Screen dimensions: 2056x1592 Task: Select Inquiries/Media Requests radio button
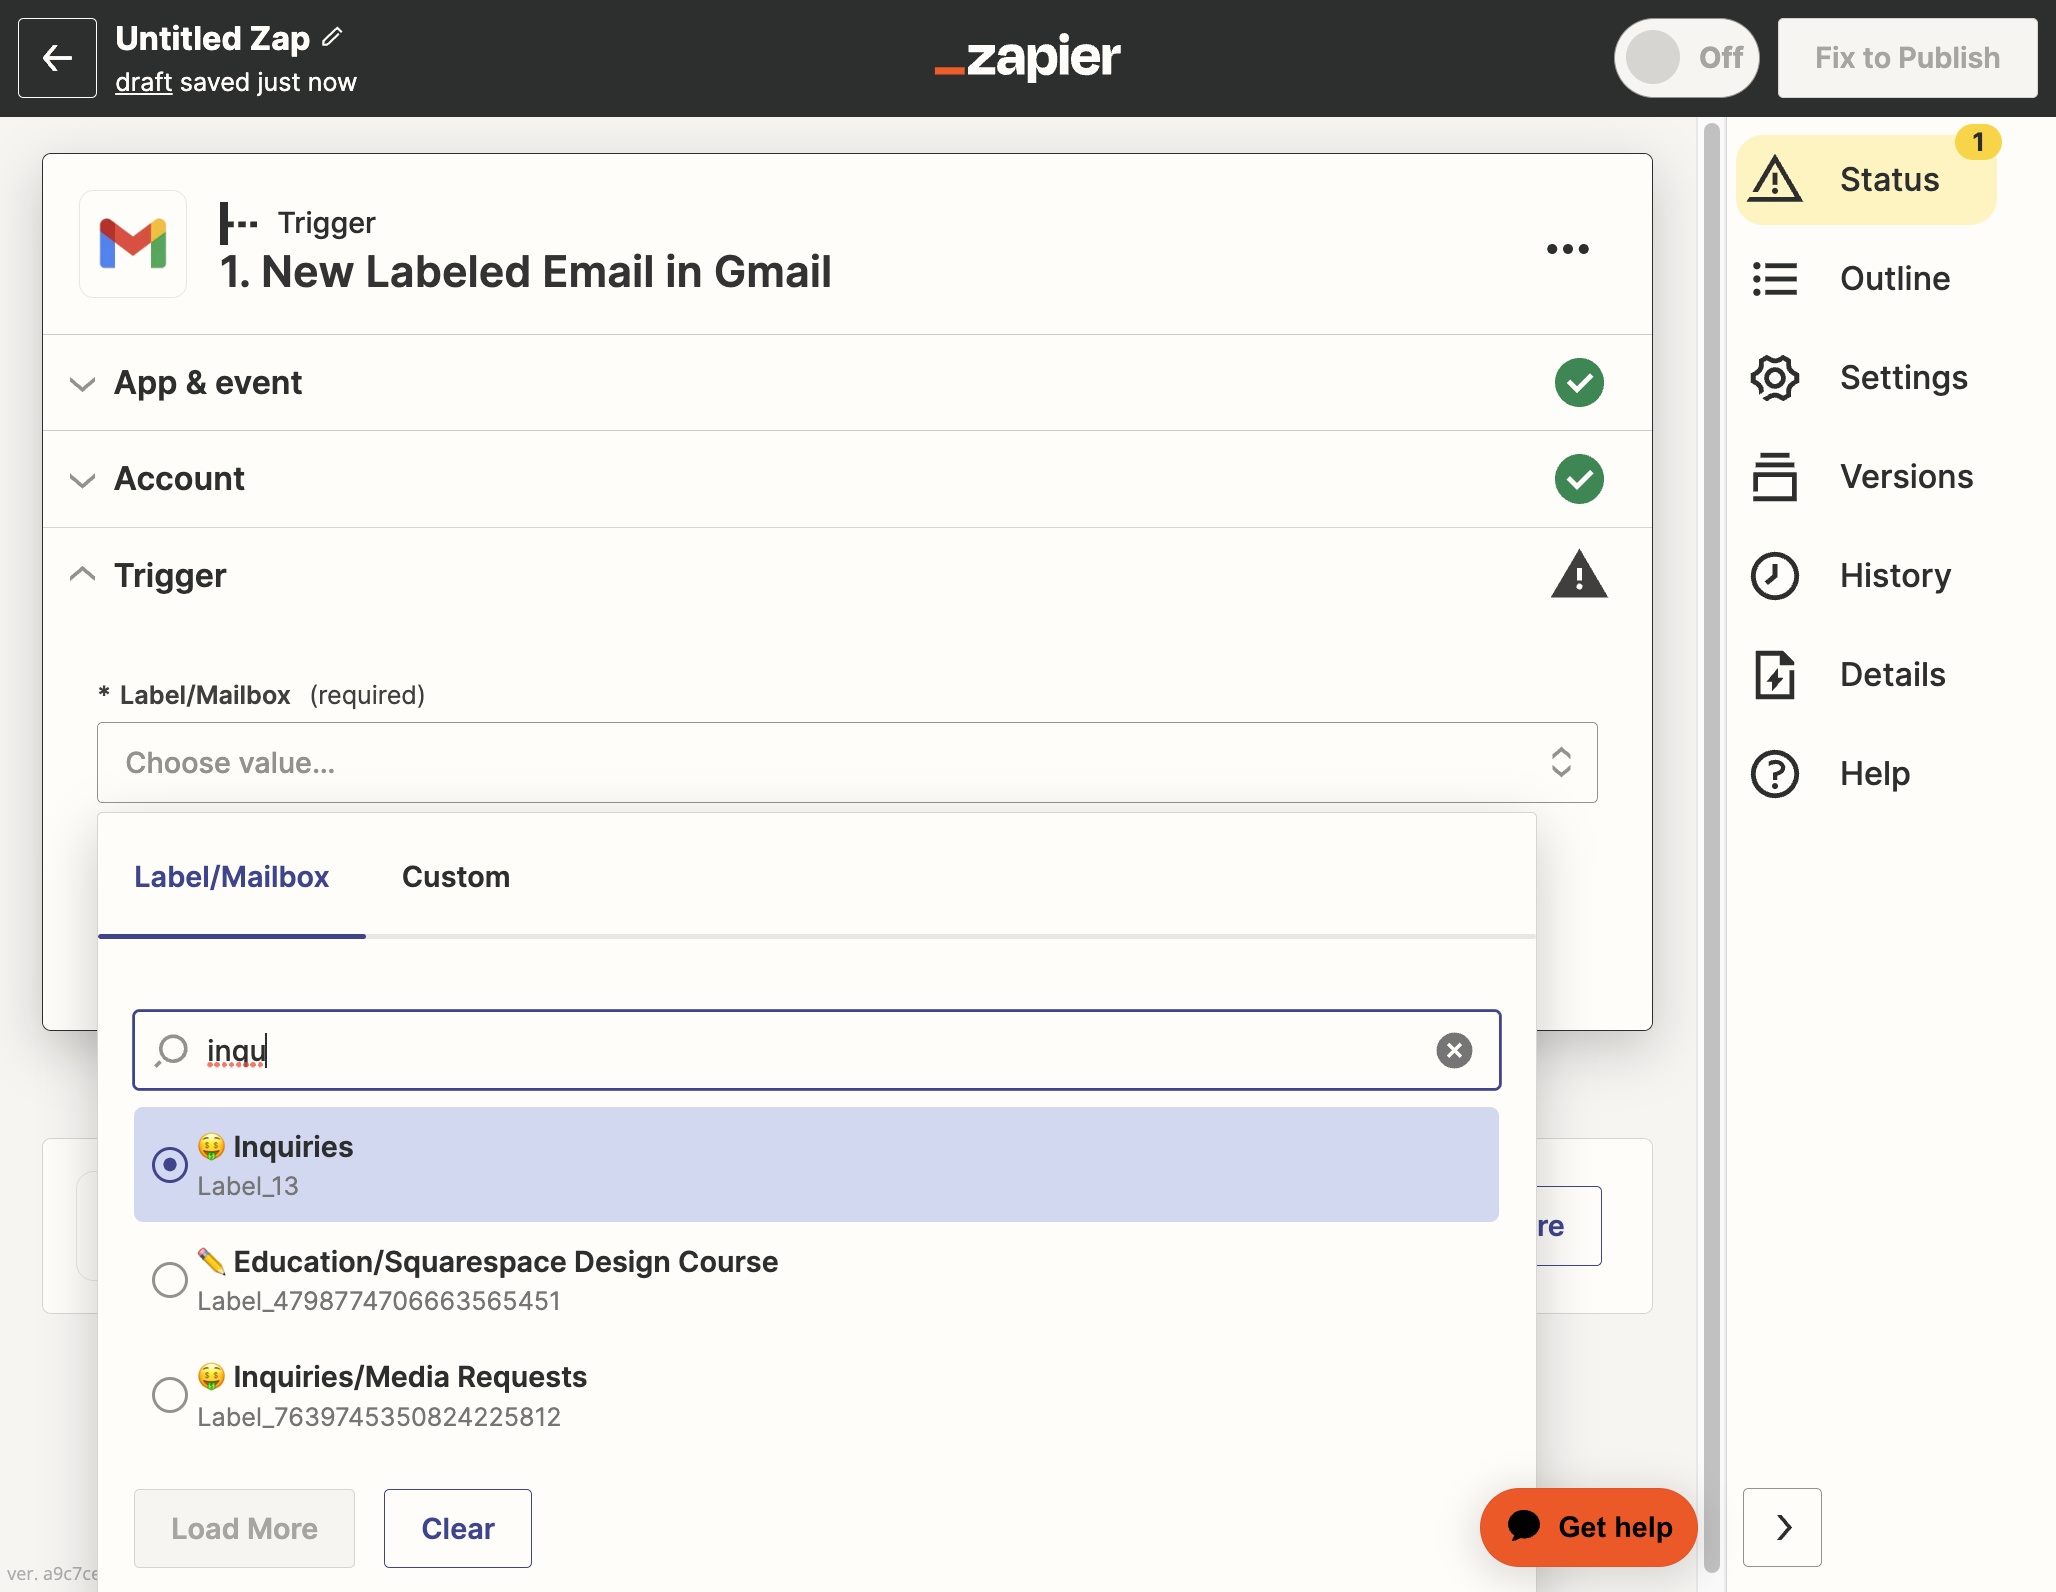[169, 1394]
